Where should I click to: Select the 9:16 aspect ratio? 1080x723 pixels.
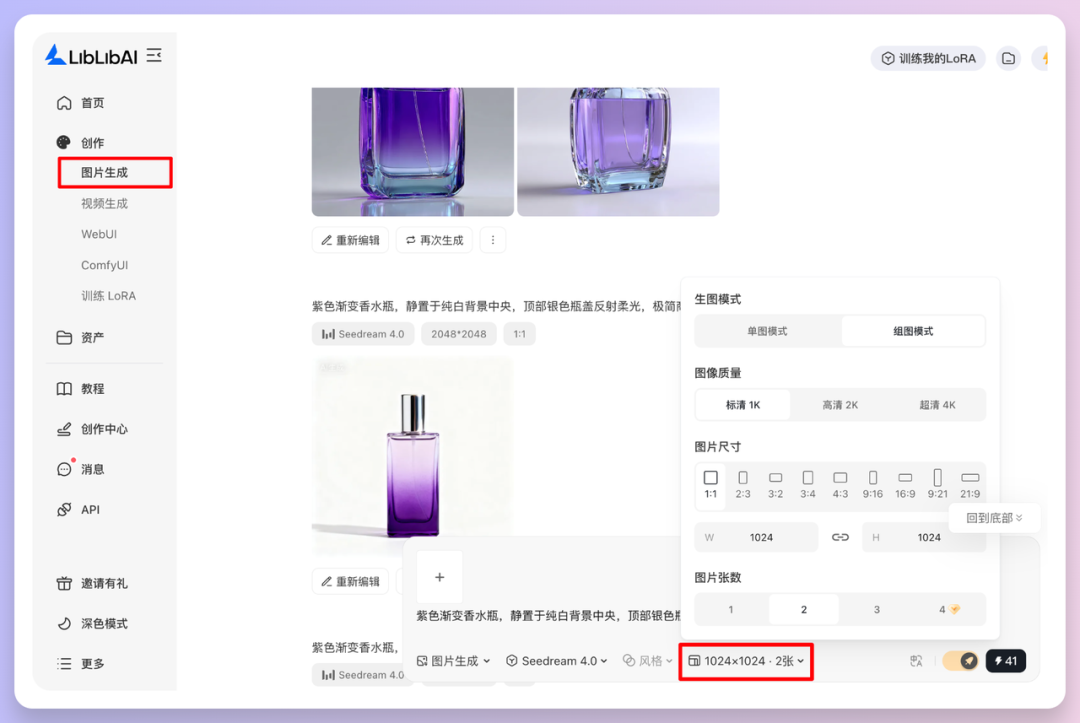pos(873,485)
